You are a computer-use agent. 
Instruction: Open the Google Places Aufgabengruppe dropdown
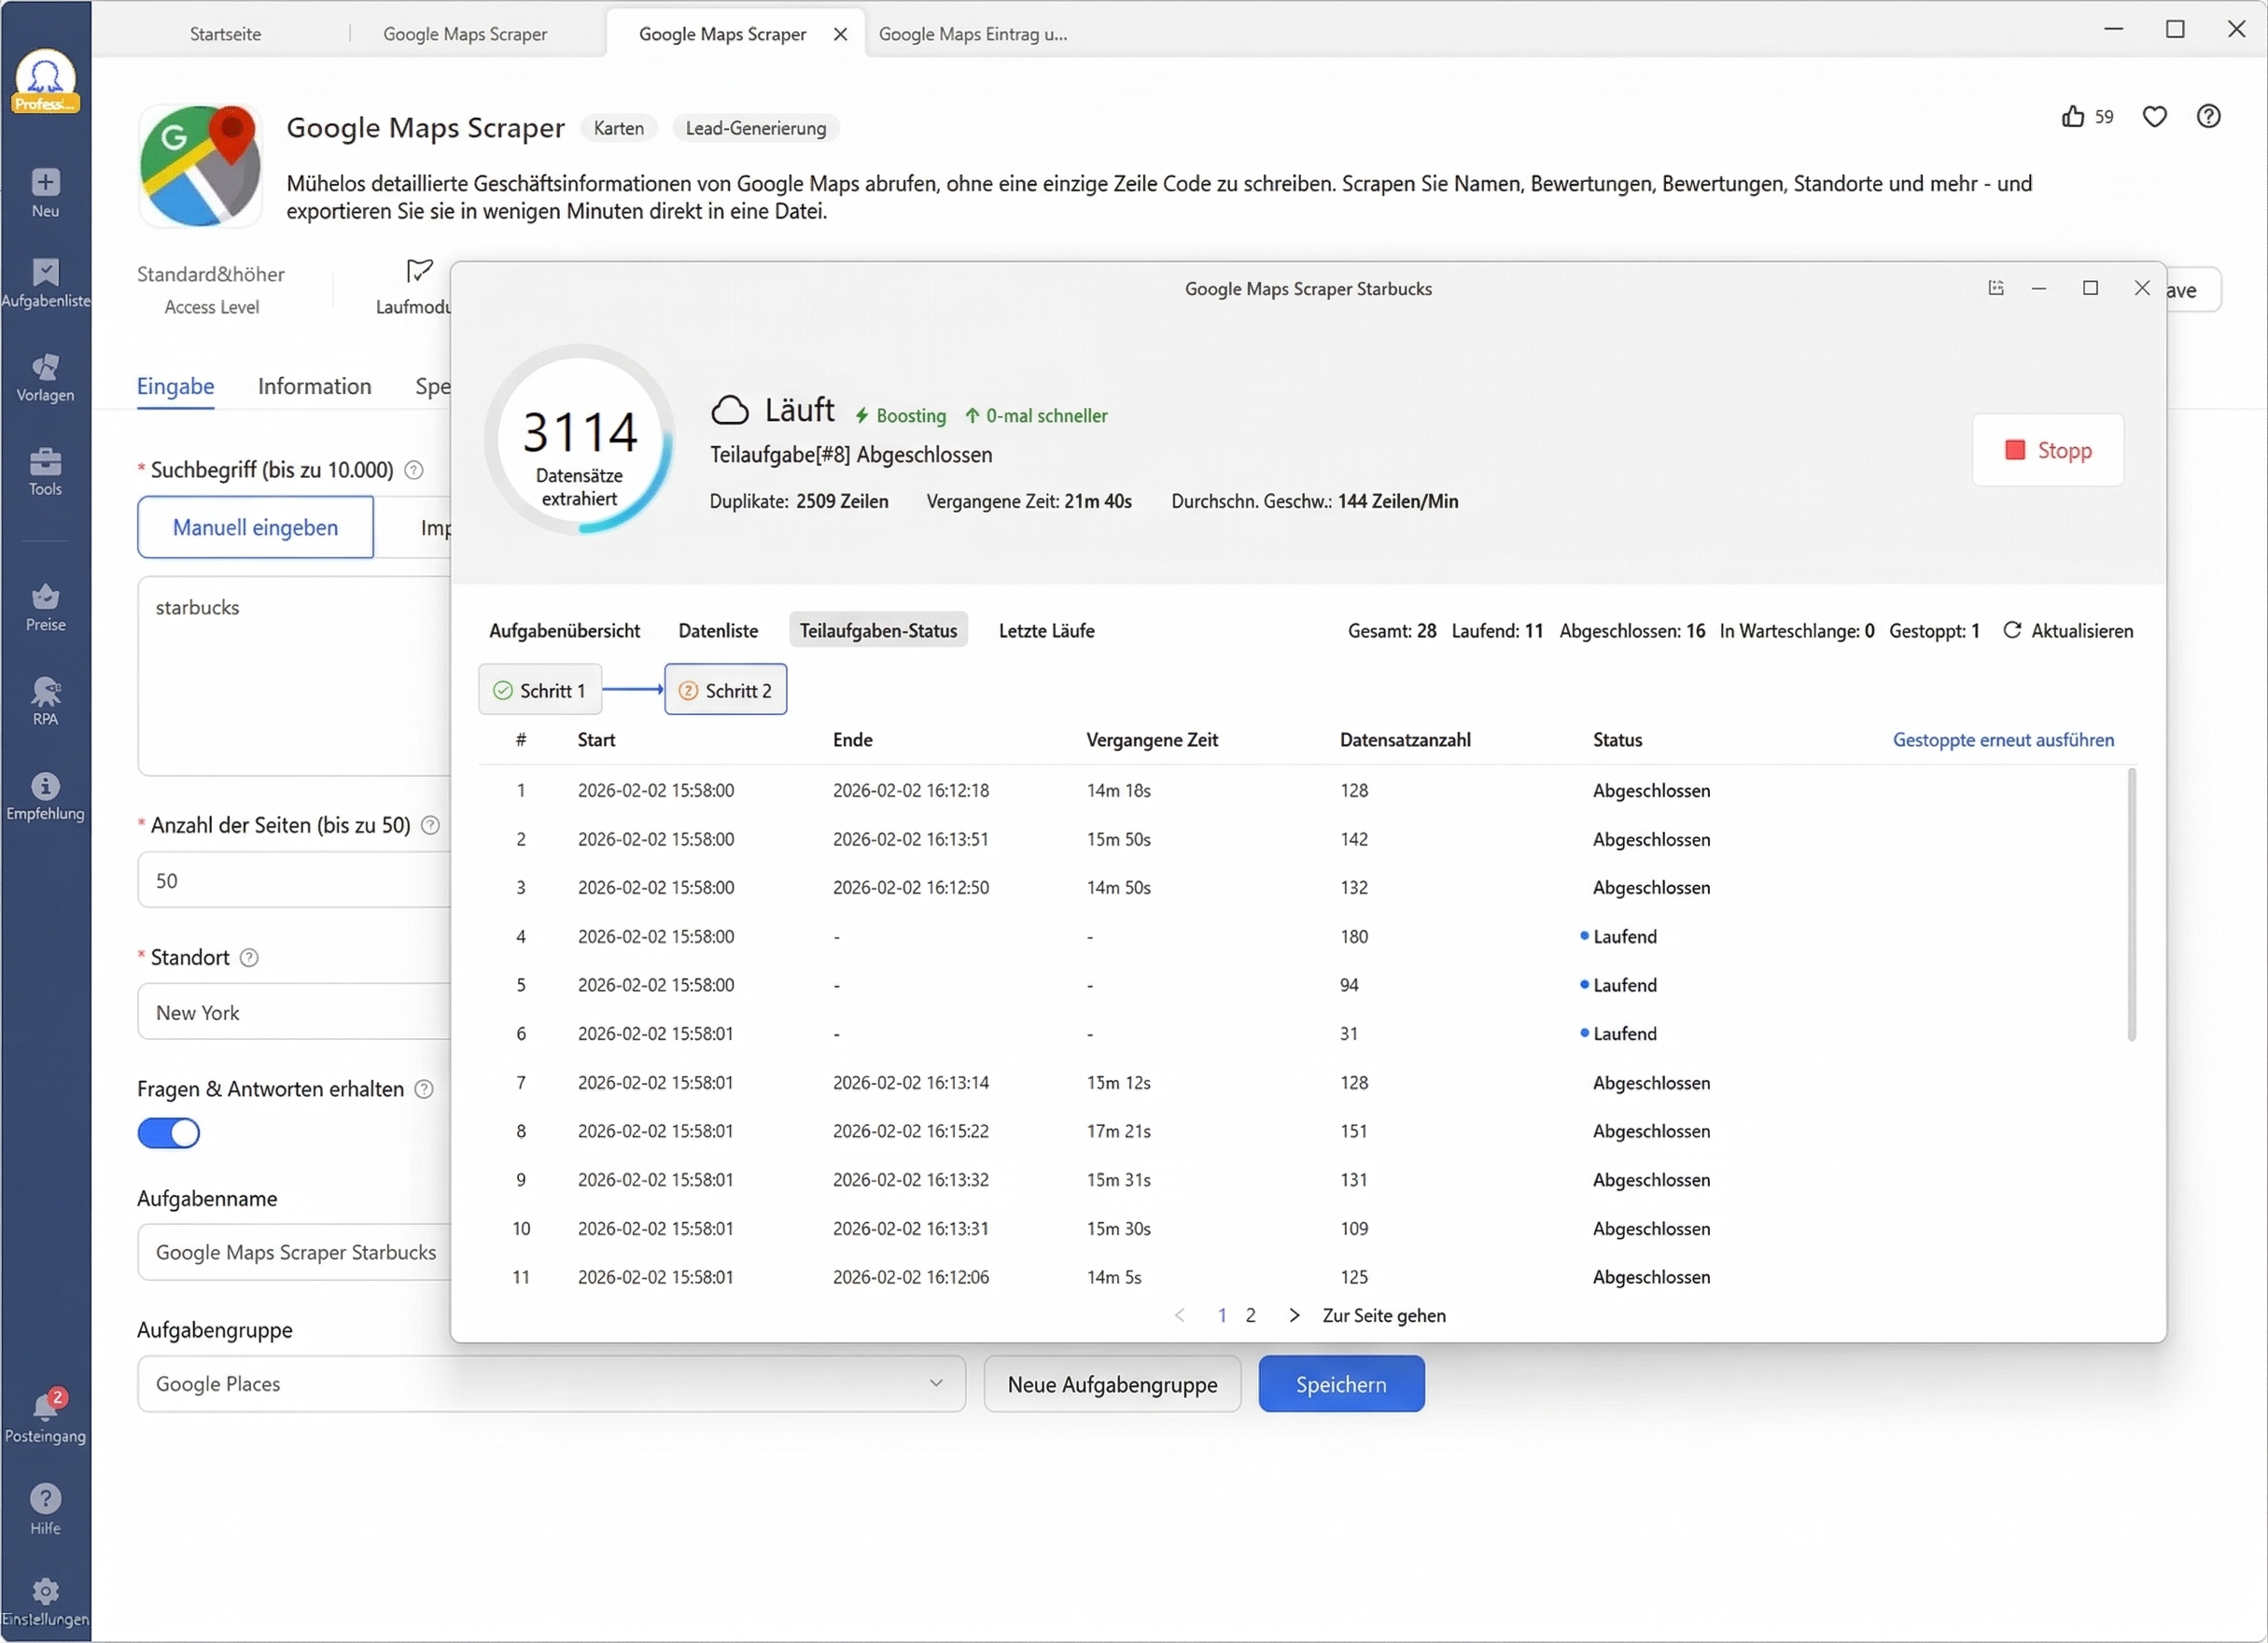pyautogui.click(x=550, y=1384)
